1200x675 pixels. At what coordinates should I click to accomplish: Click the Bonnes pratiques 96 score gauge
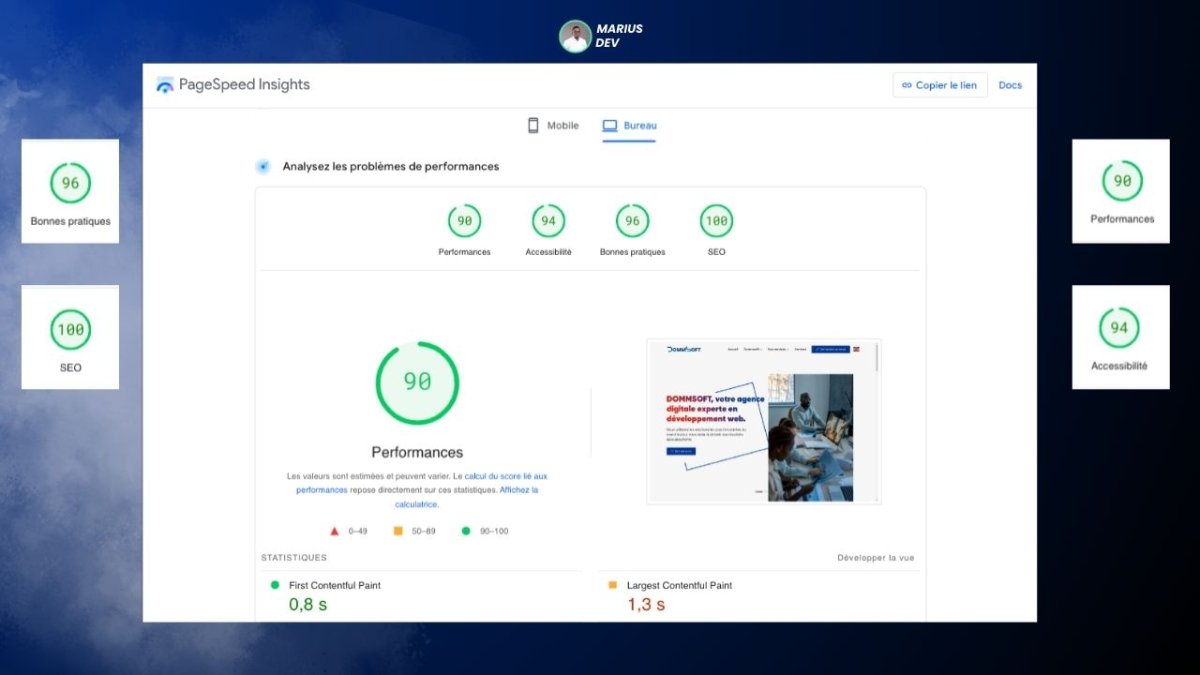tap(632, 221)
